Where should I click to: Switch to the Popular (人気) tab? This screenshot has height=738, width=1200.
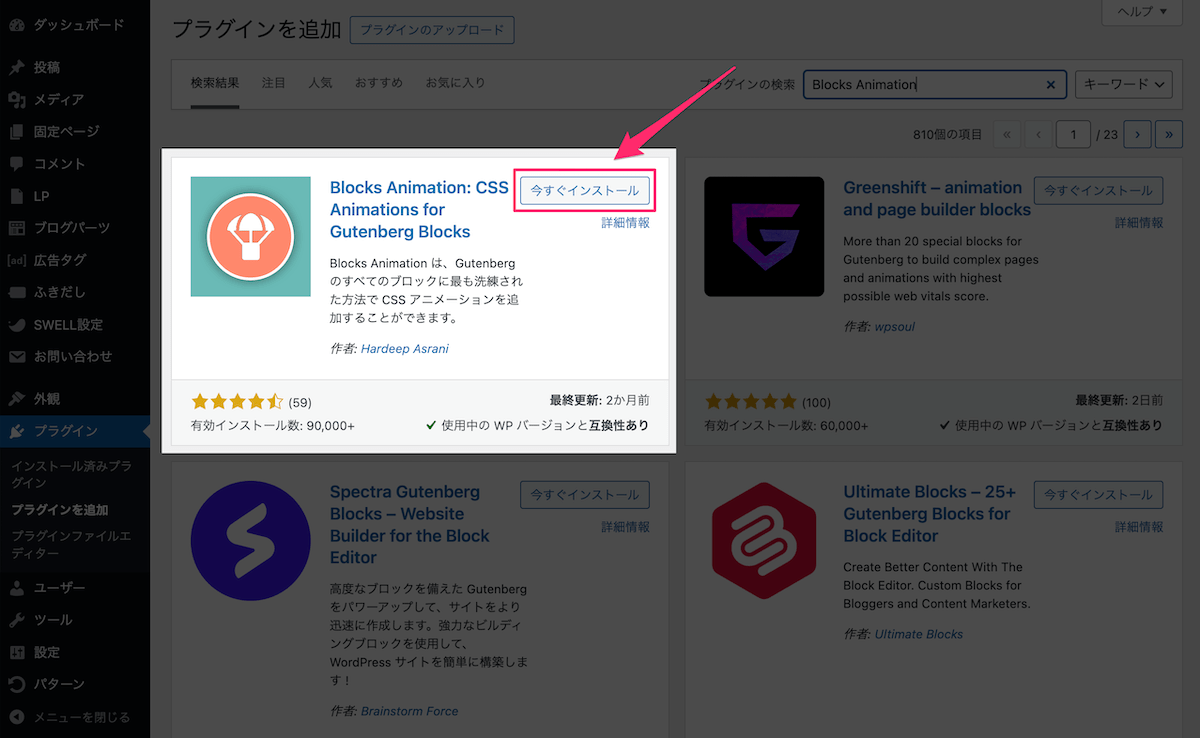(320, 83)
